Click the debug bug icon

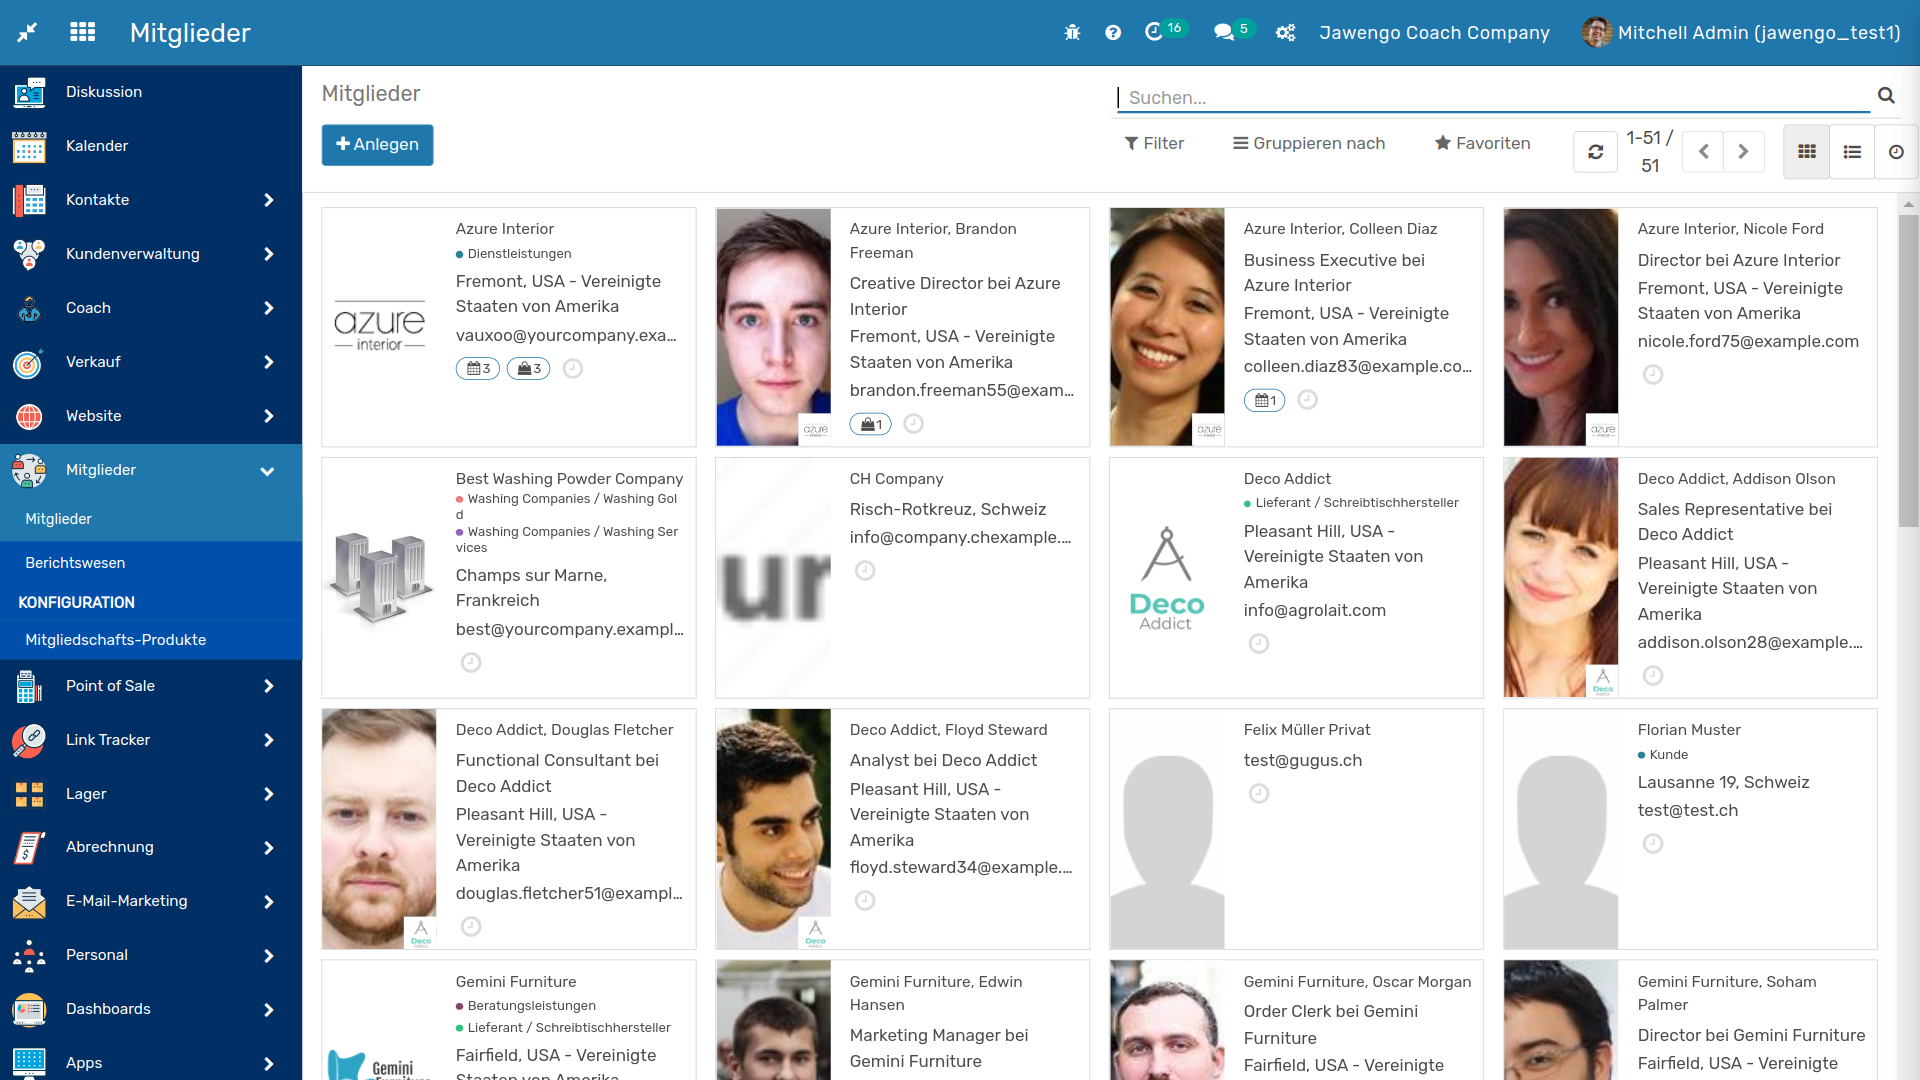click(x=1072, y=33)
